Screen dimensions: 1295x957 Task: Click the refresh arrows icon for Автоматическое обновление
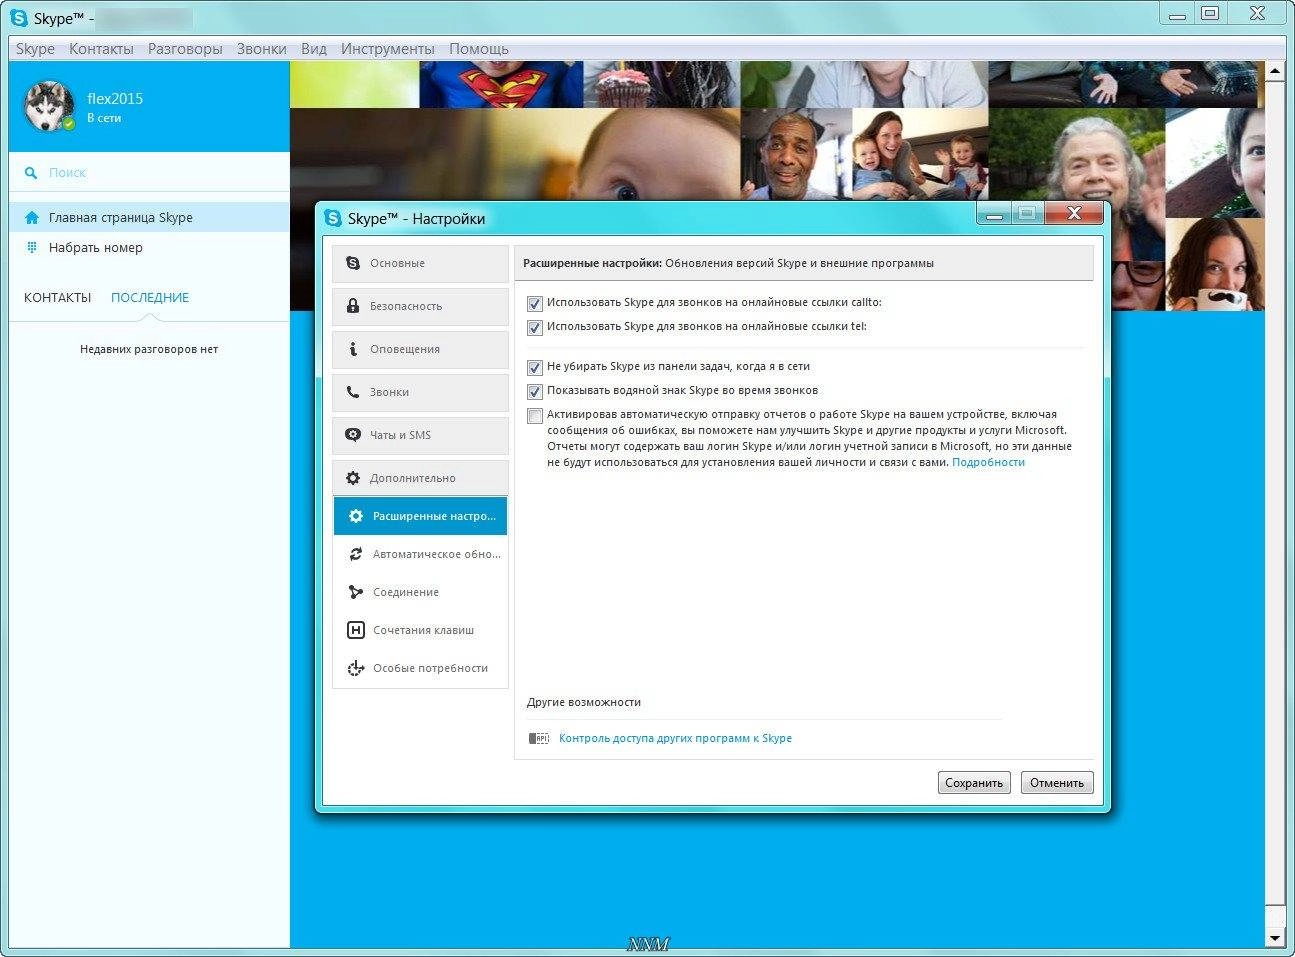click(355, 554)
